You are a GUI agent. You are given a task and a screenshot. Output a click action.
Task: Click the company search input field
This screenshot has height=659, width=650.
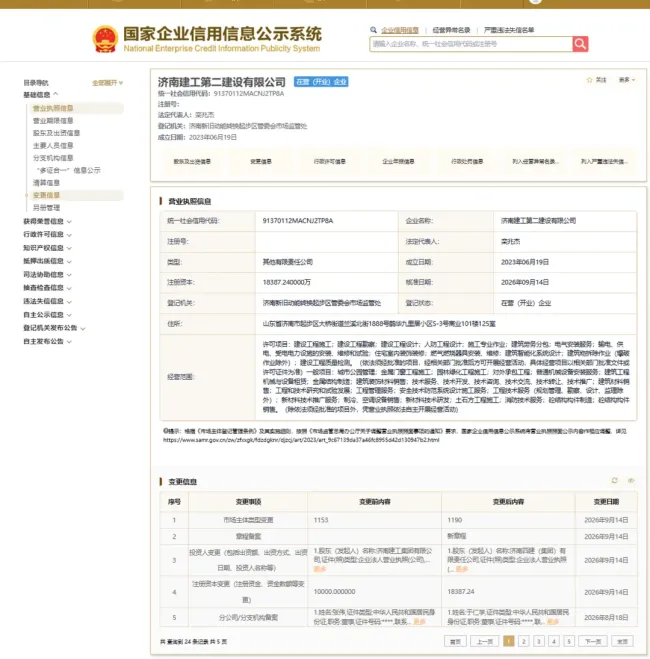click(471, 44)
